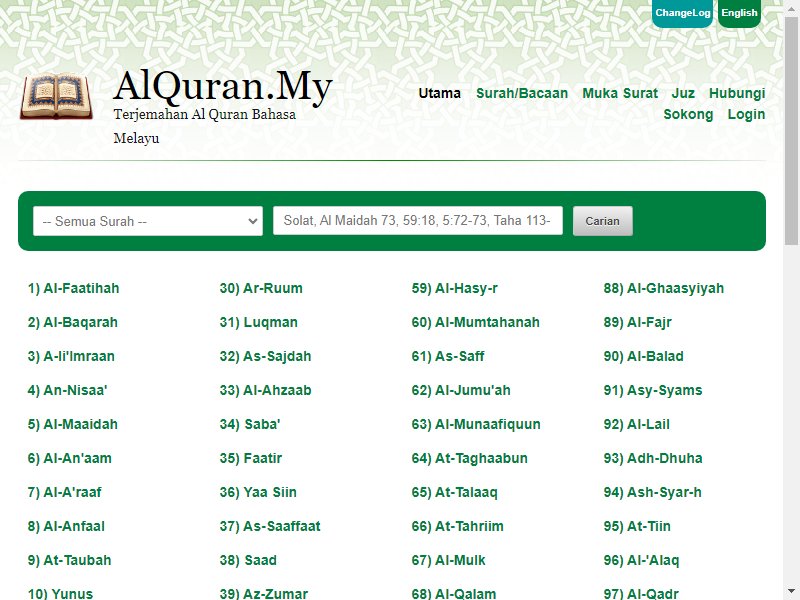
Task: Click the Login link
Action: [x=746, y=114]
